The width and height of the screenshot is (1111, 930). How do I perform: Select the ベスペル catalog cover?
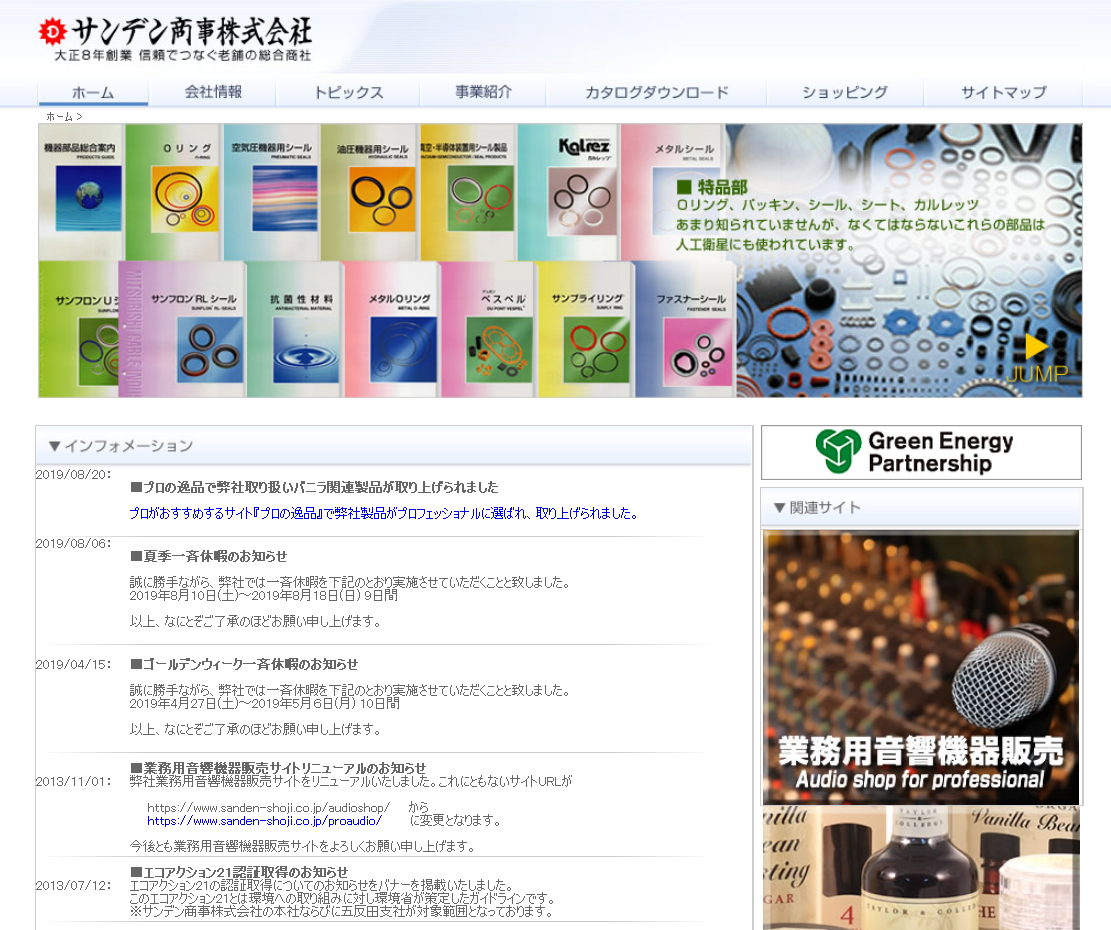pos(490,330)
